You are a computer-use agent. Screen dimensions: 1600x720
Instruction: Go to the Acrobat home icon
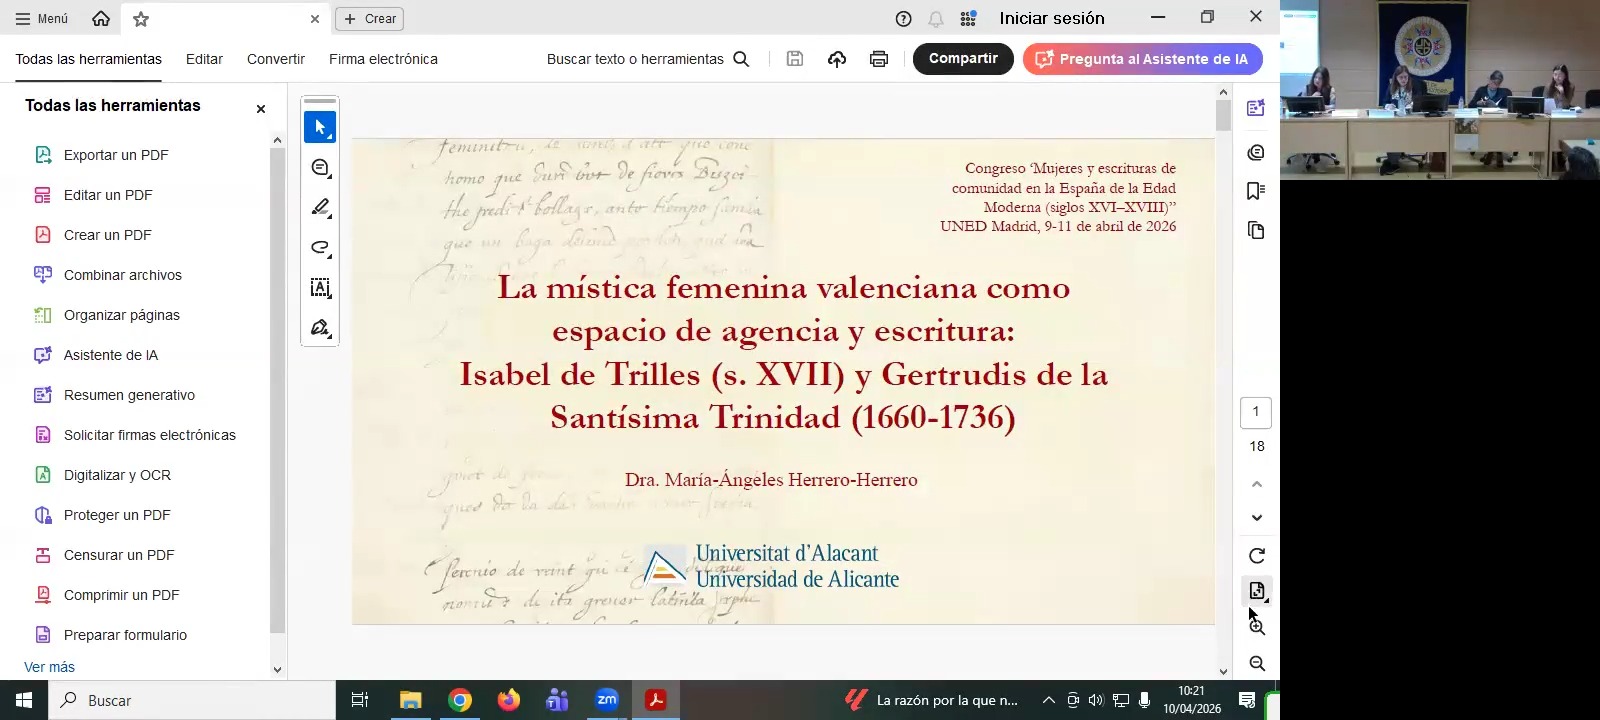101,18
